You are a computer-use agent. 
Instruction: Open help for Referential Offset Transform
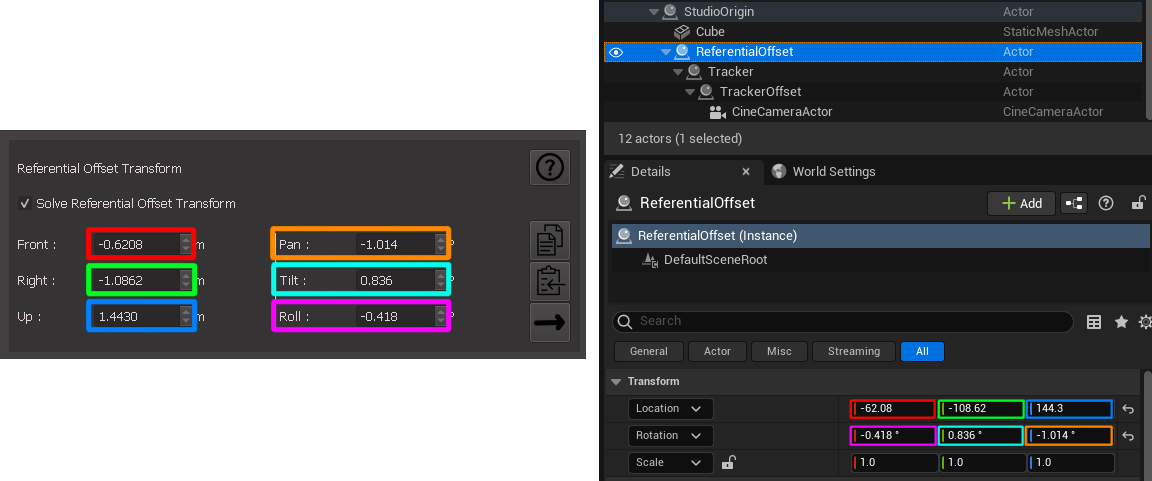point(549,167)
